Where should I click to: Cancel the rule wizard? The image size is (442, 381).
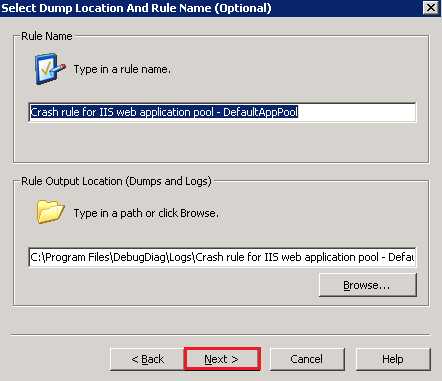[x=307, y=359]
